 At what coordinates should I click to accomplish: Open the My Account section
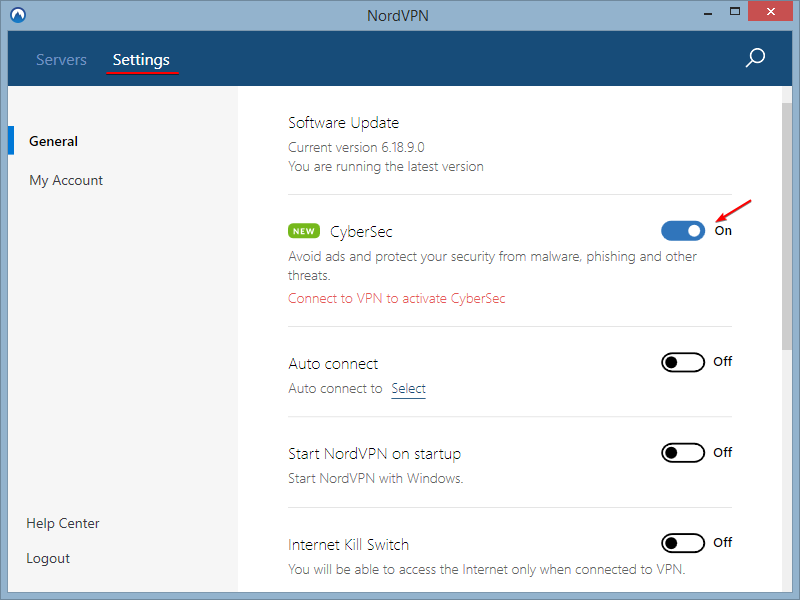[66, 180]
